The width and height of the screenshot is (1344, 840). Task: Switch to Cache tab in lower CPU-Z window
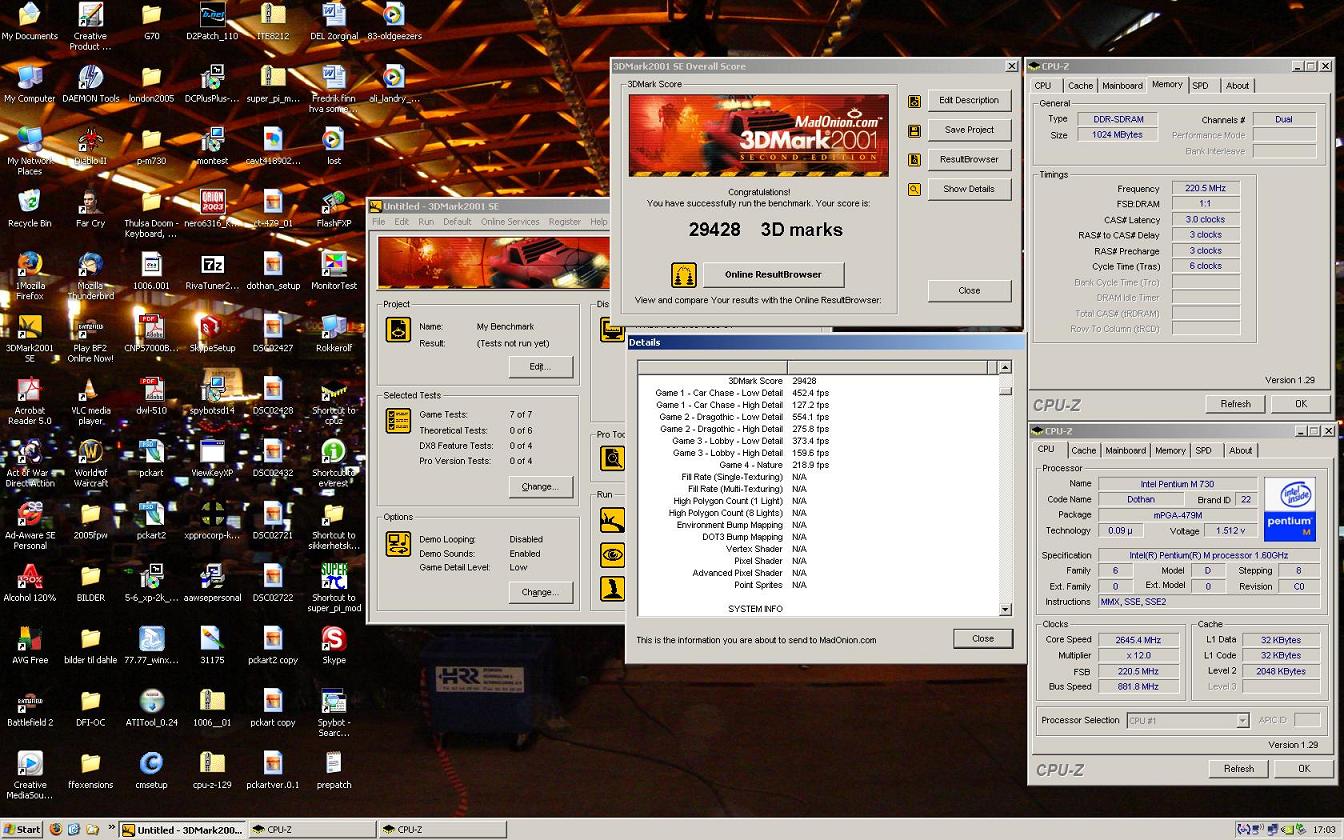1084,451
